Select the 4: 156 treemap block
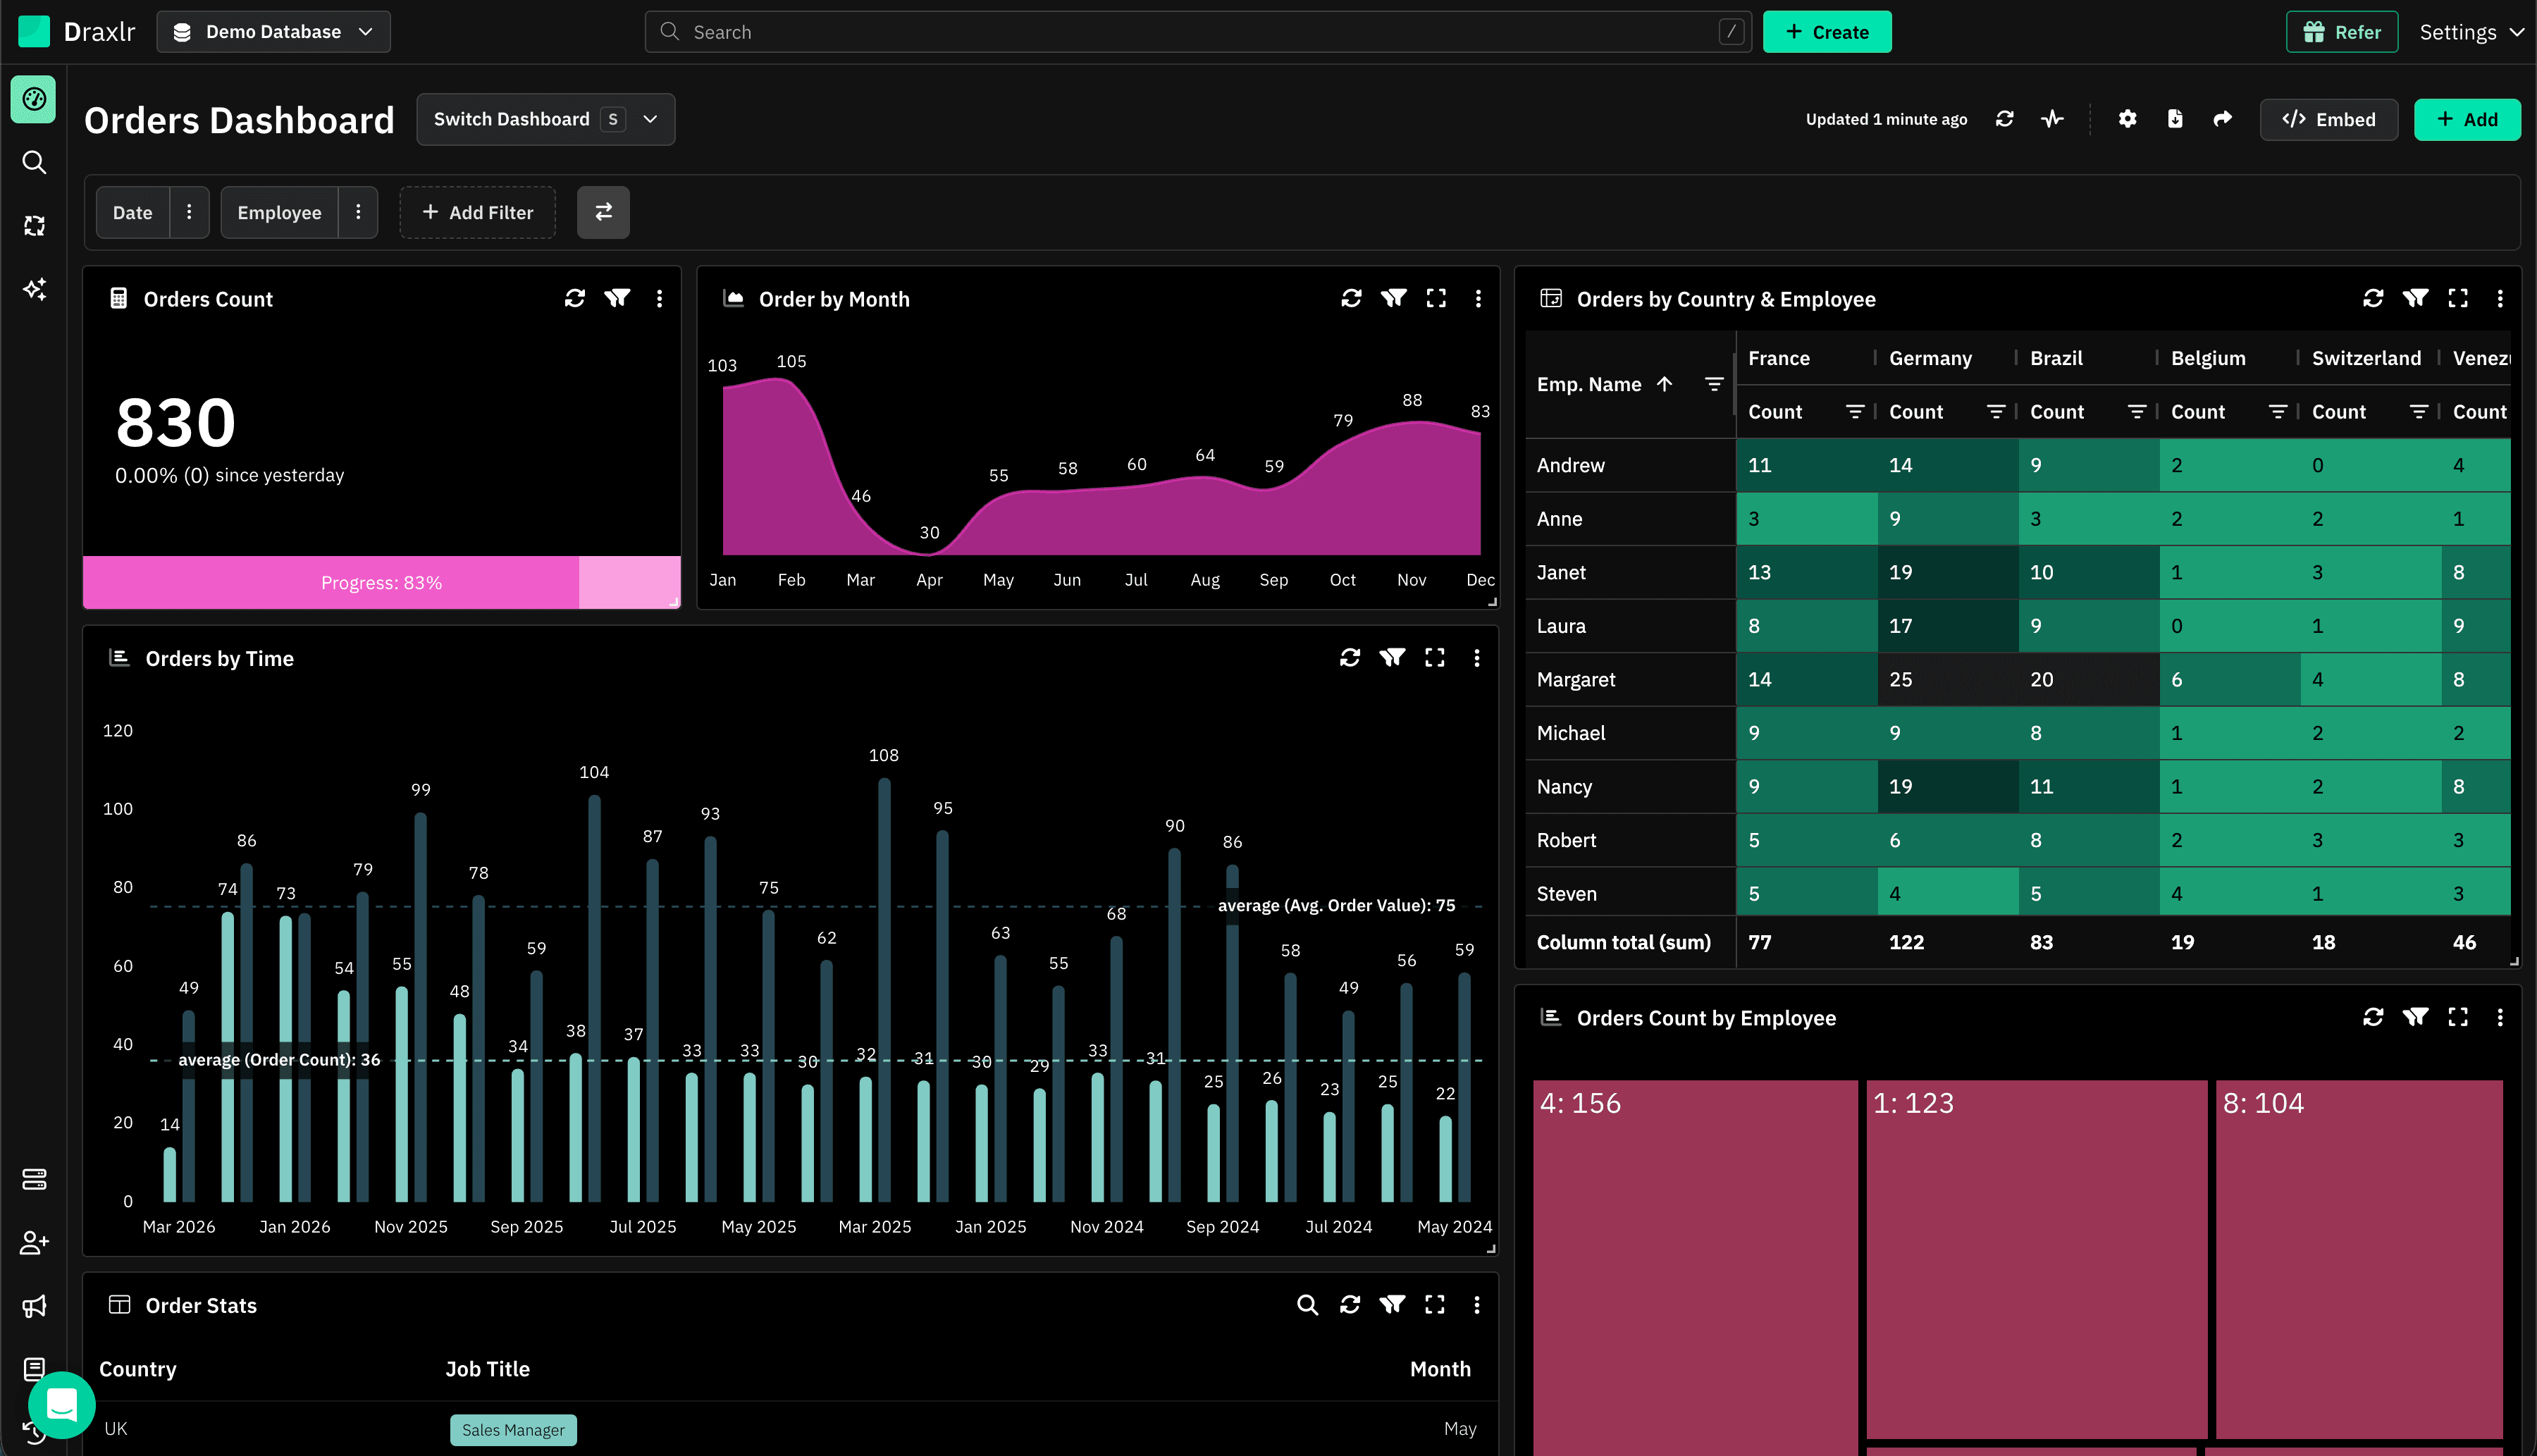This screenshot has height=1456, width=2537. [x=1696, y=1267]
